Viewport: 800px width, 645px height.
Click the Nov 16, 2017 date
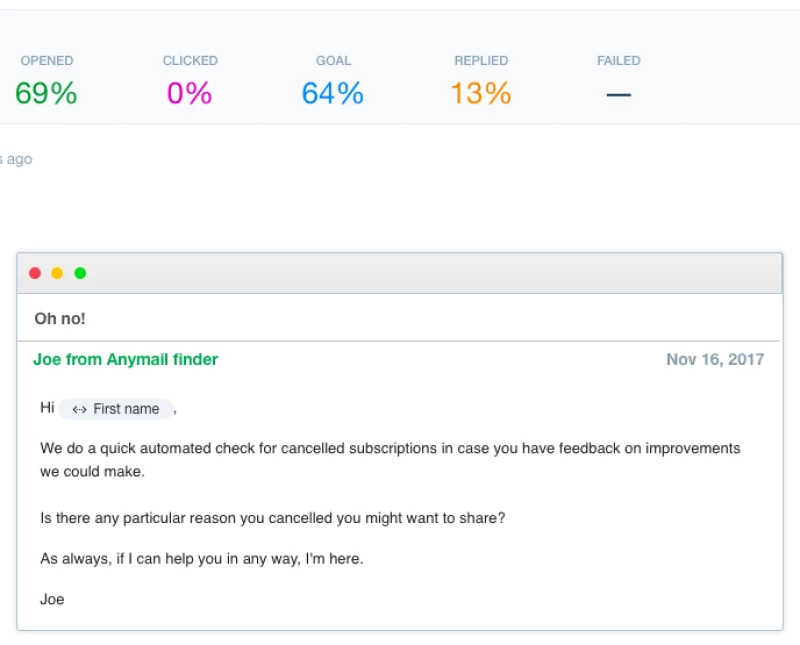pos(715,360)
